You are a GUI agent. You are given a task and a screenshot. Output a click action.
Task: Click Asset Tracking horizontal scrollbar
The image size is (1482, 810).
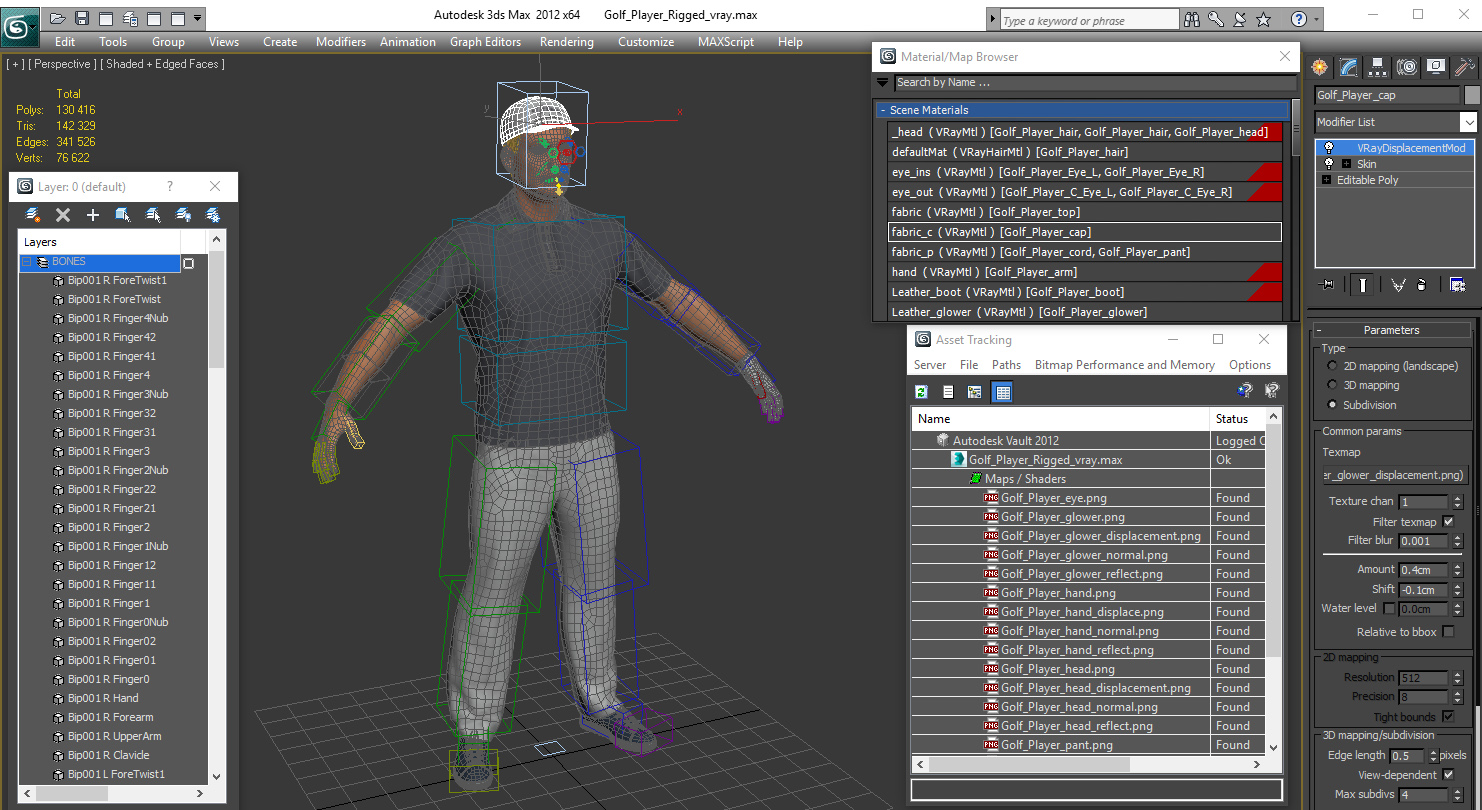tap(1089, 764)
